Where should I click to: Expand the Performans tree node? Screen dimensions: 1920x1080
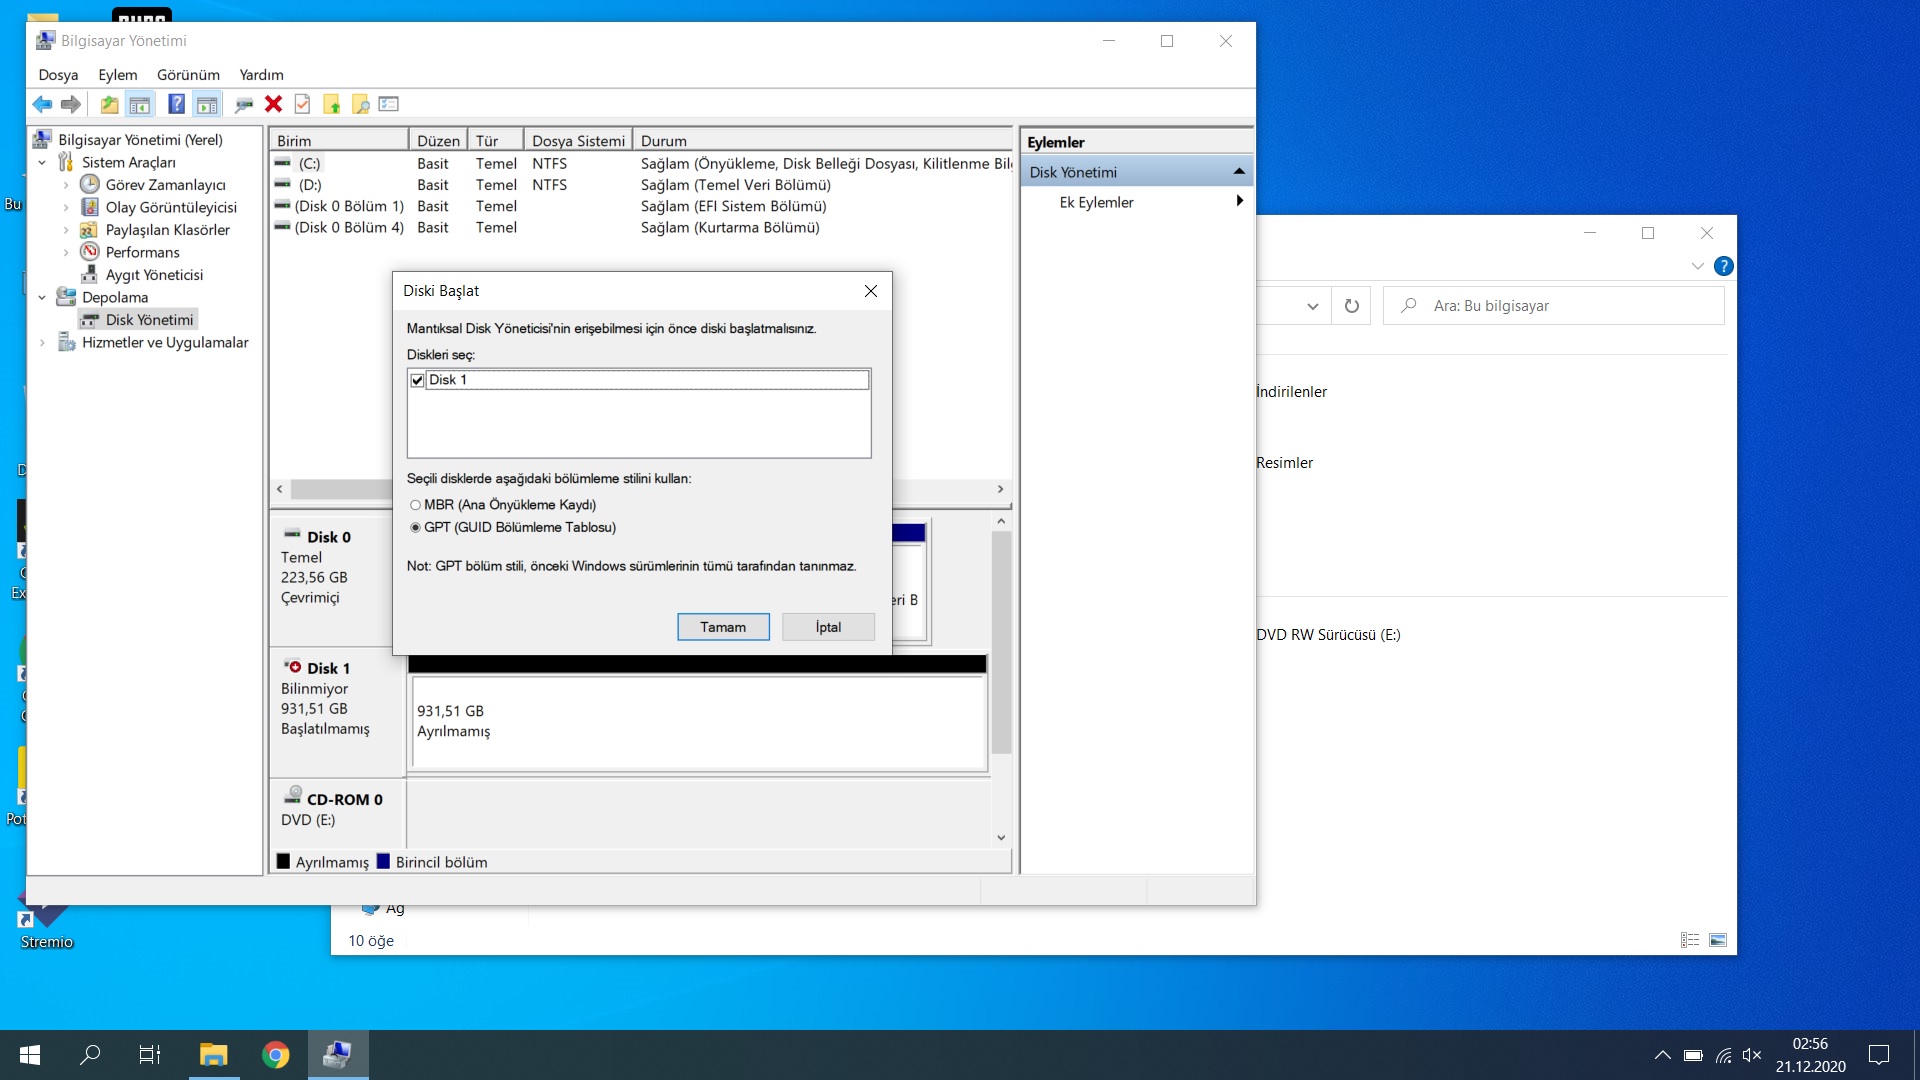tap(66, 252)
